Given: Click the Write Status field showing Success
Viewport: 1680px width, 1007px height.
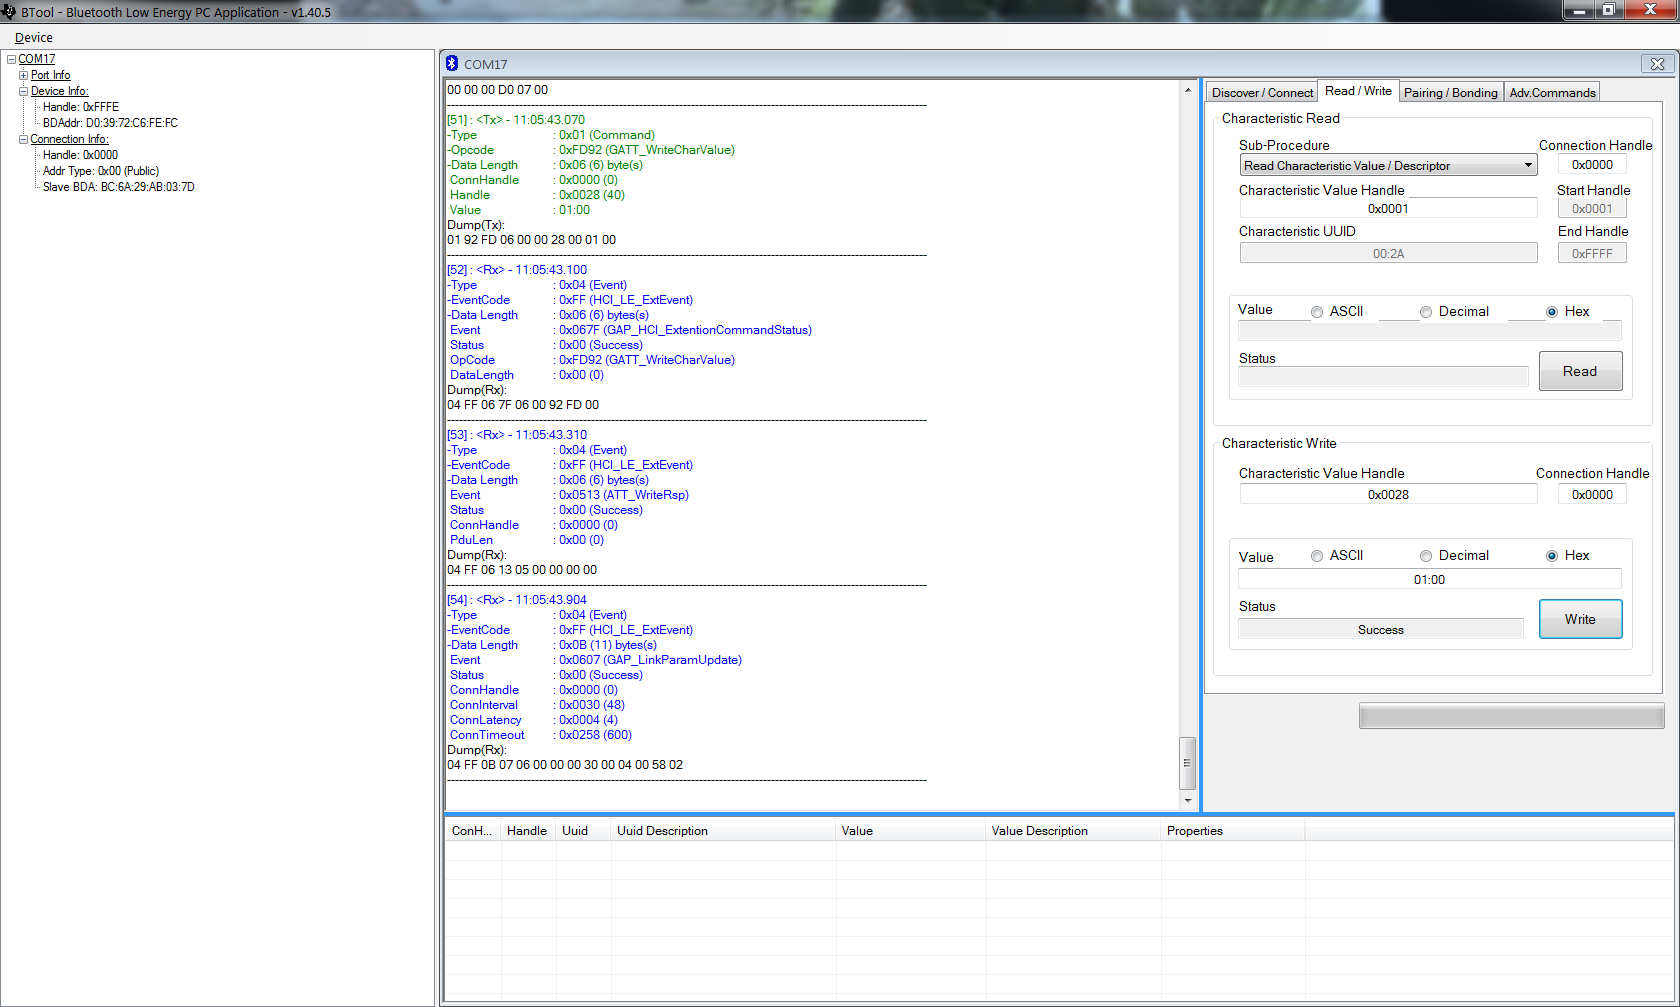Looking at the screenshot, I should pos(1381,629).
